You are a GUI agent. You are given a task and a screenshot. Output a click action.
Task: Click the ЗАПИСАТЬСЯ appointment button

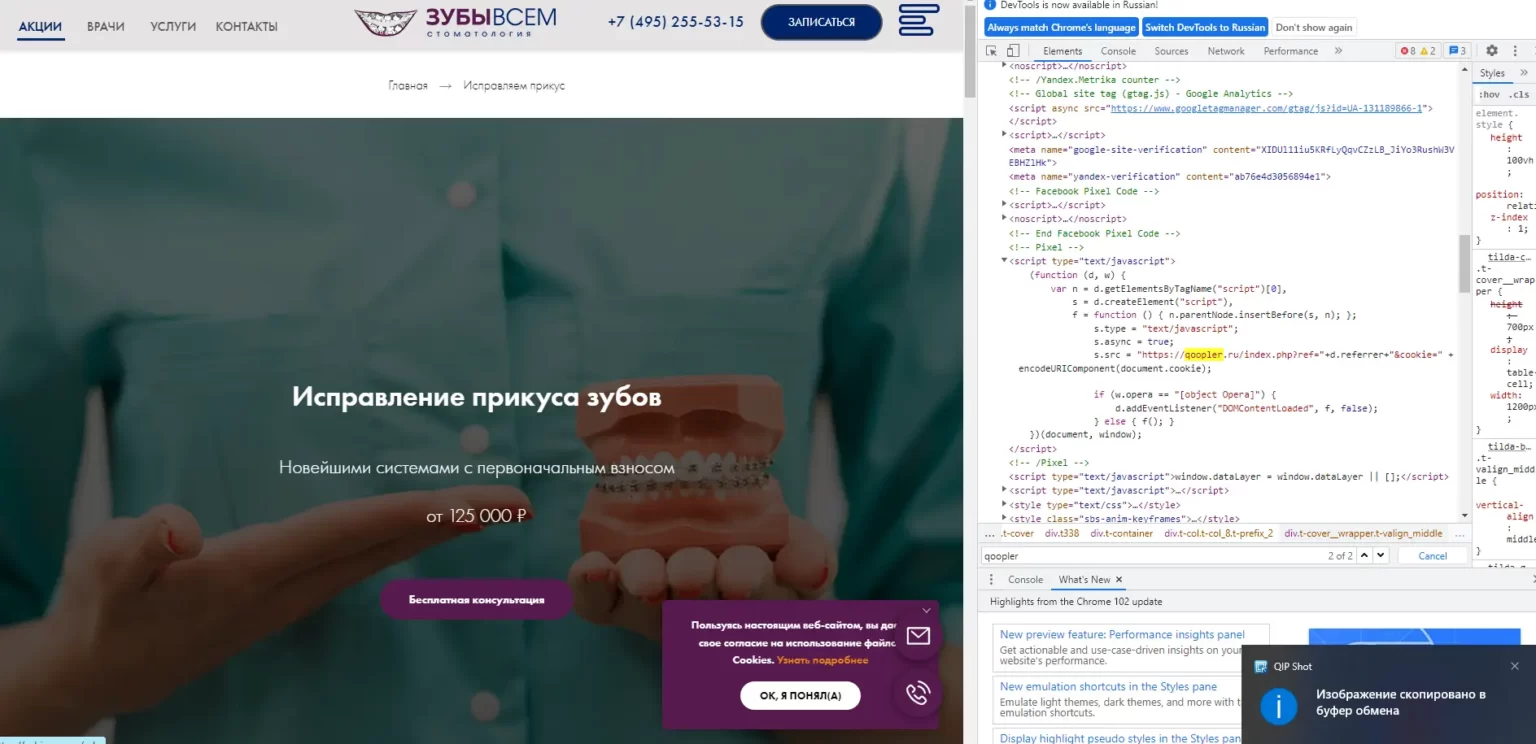821,22
